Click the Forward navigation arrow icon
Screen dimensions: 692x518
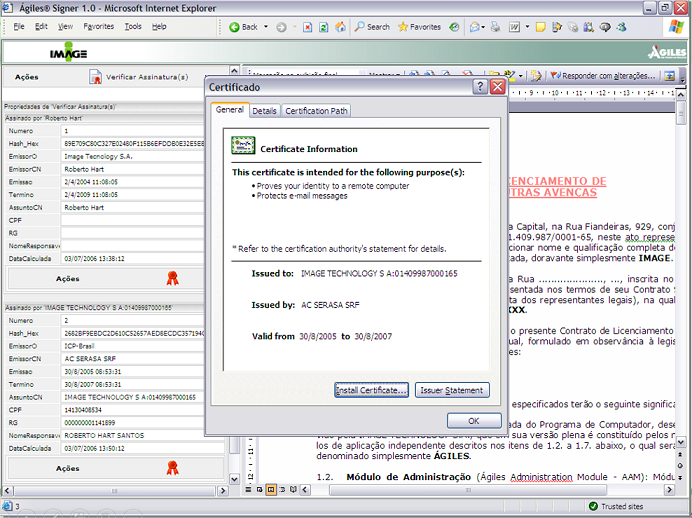[281, 27]
